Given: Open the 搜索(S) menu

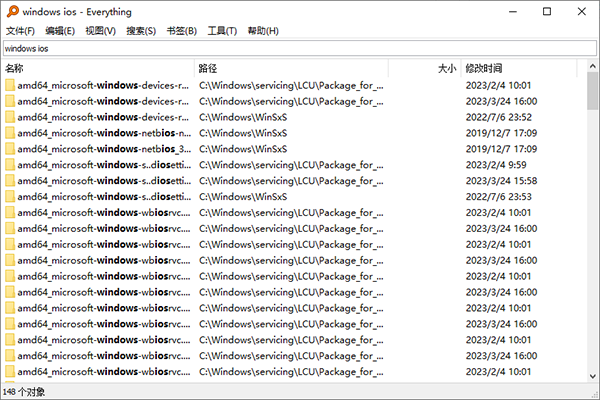Looking at the screenshot, I should [141, 31].
